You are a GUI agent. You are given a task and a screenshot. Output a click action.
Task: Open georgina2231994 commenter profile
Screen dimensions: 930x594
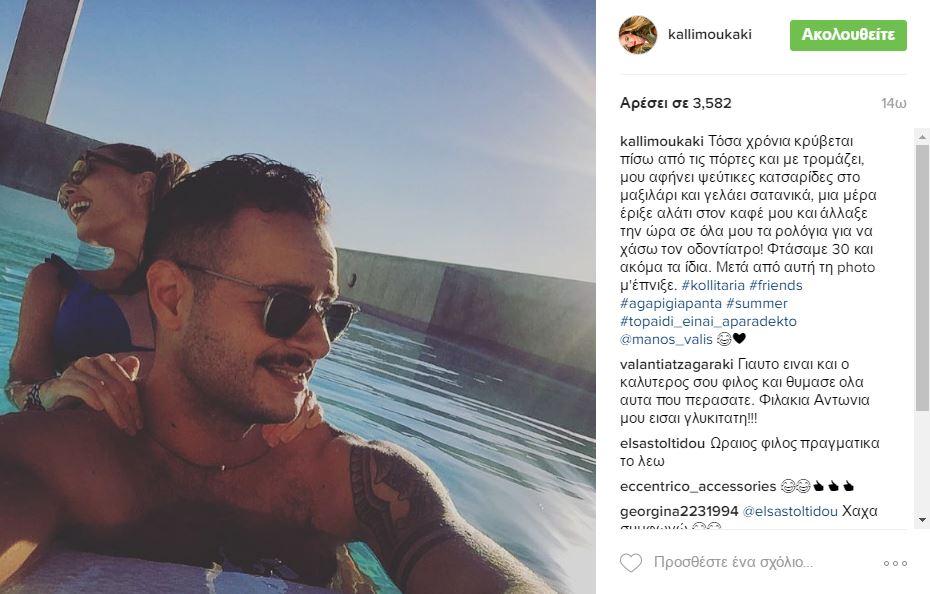point(679,512)
